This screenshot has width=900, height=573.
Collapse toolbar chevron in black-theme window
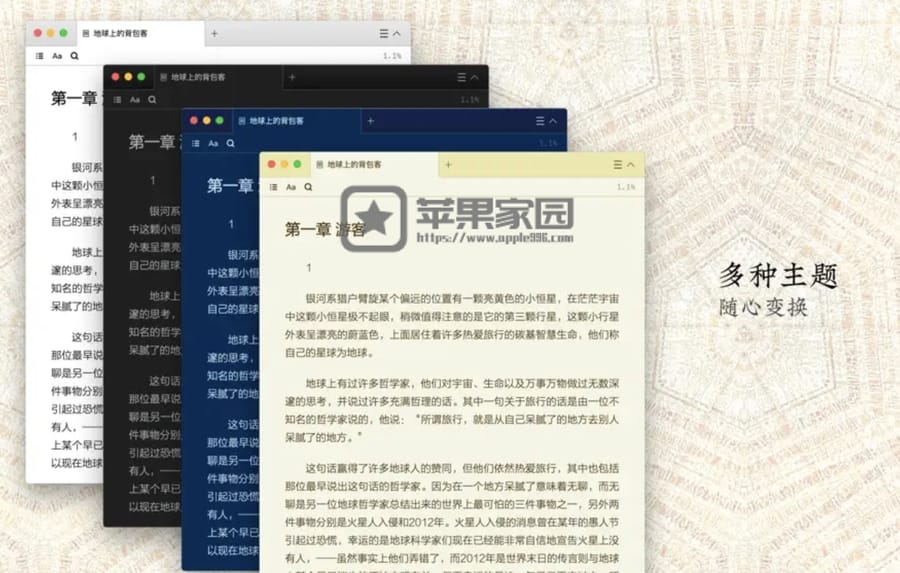pos(475,78)
